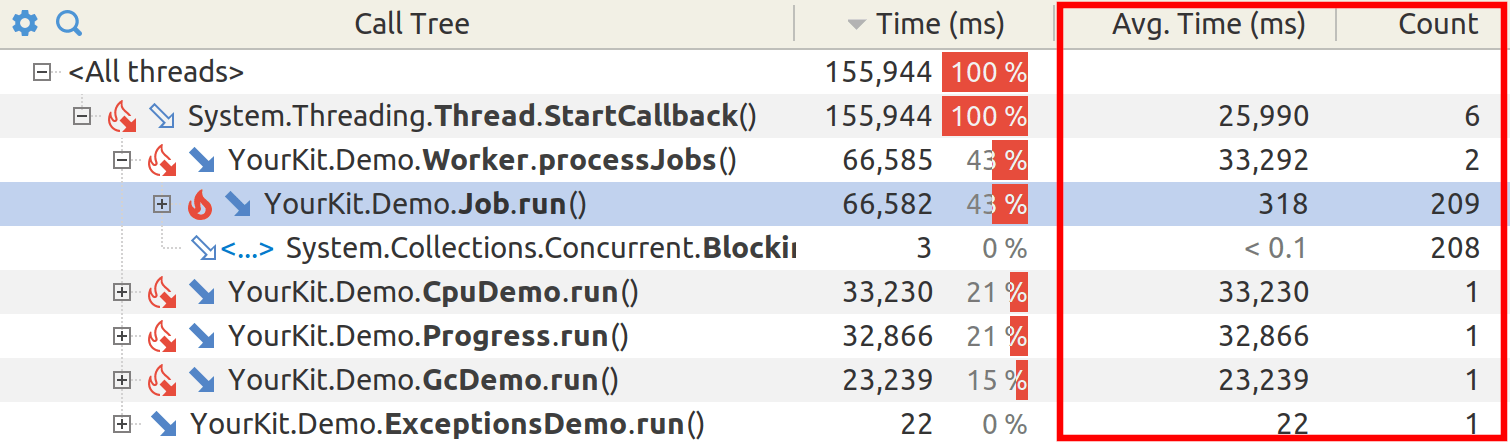The width and height of the screenshot is (1510, 444).
Task: Select System.Threading.Thread.StartCallback() row
Action: coord(755,117)
